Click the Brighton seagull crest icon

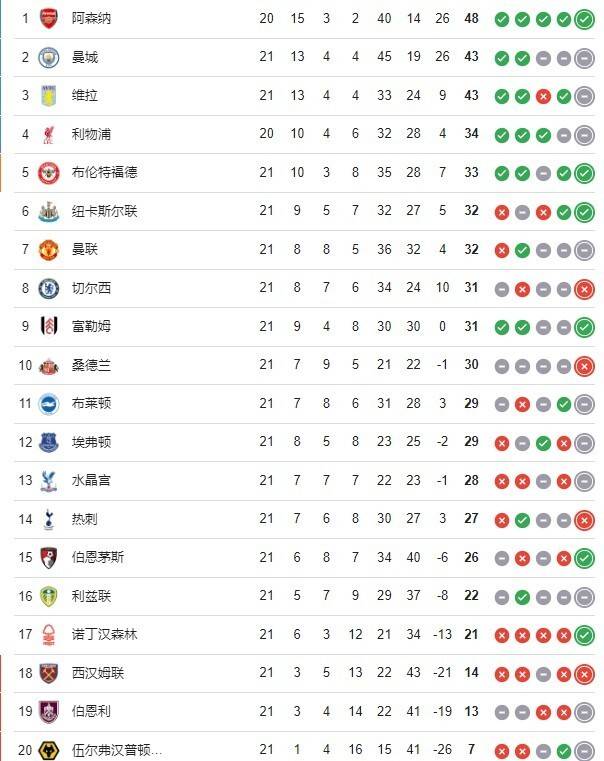click(48, 404)
